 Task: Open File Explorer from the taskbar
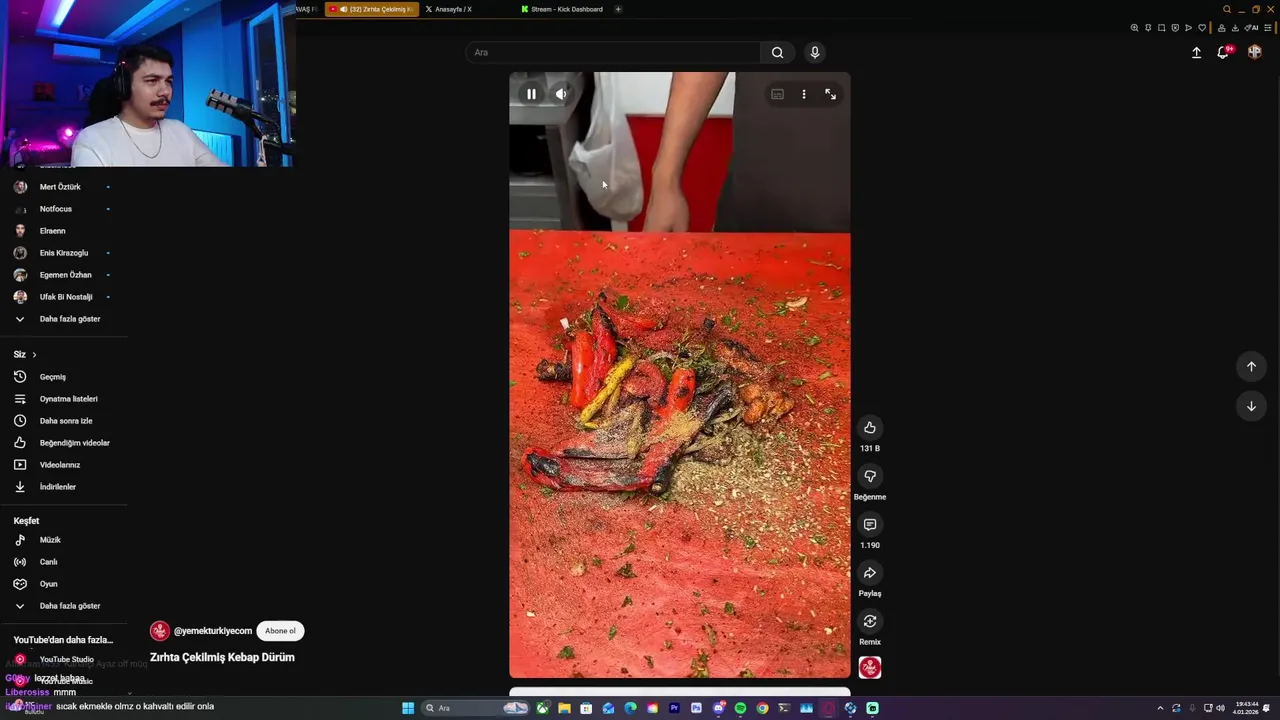pyautogui.click(x=564, y=708)
